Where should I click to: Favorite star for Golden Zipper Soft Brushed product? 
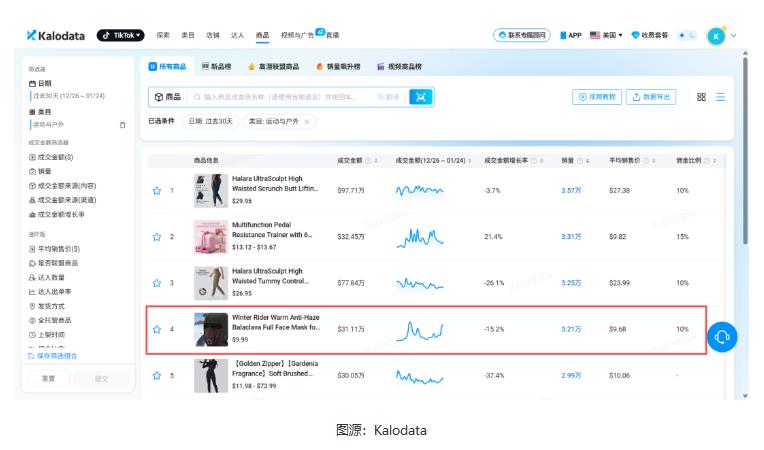pos(156,375)
